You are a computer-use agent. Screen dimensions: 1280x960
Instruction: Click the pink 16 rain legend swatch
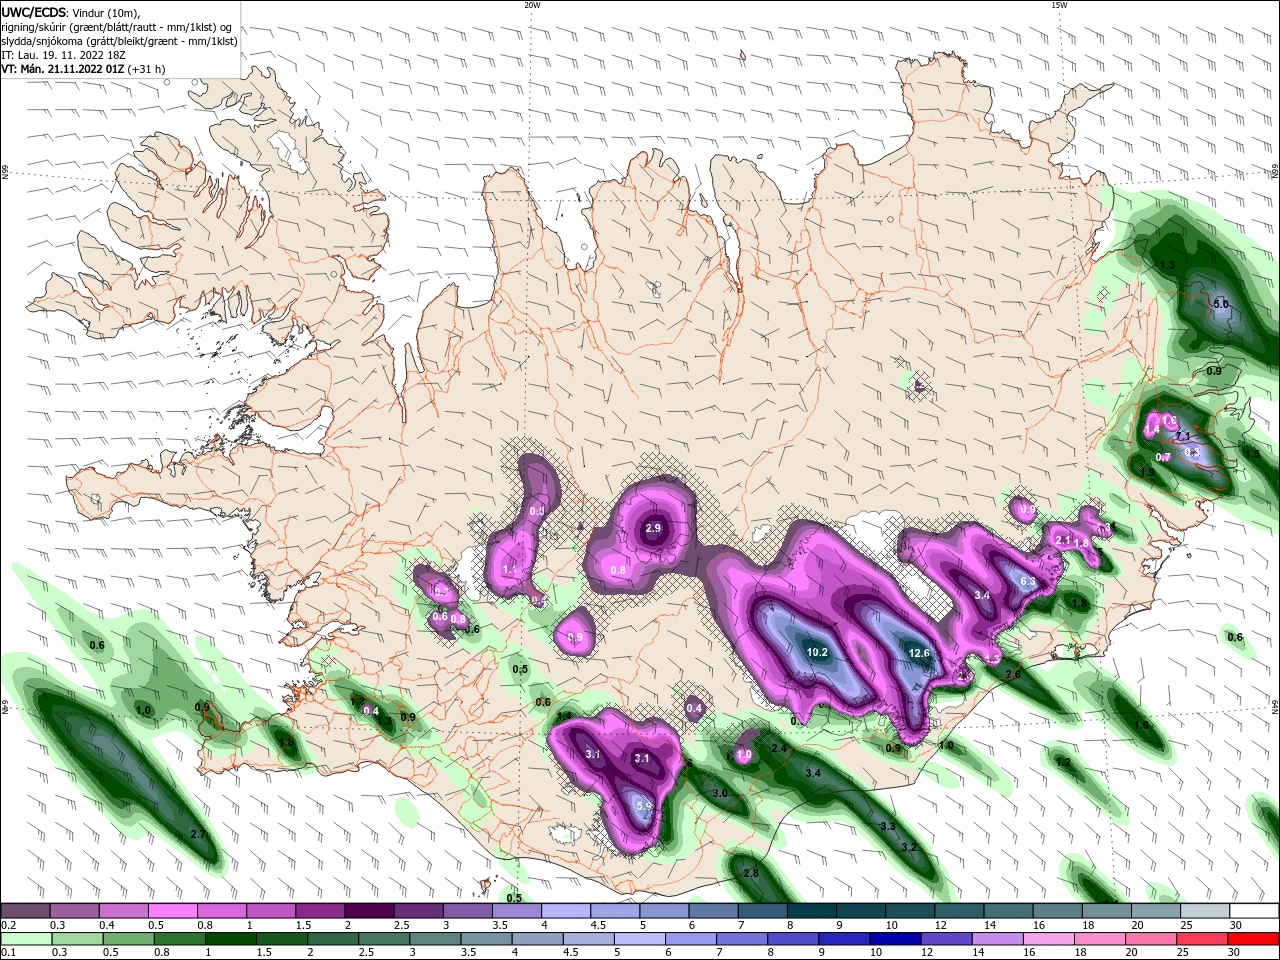pyautogui.click(x=1049, y=939)
